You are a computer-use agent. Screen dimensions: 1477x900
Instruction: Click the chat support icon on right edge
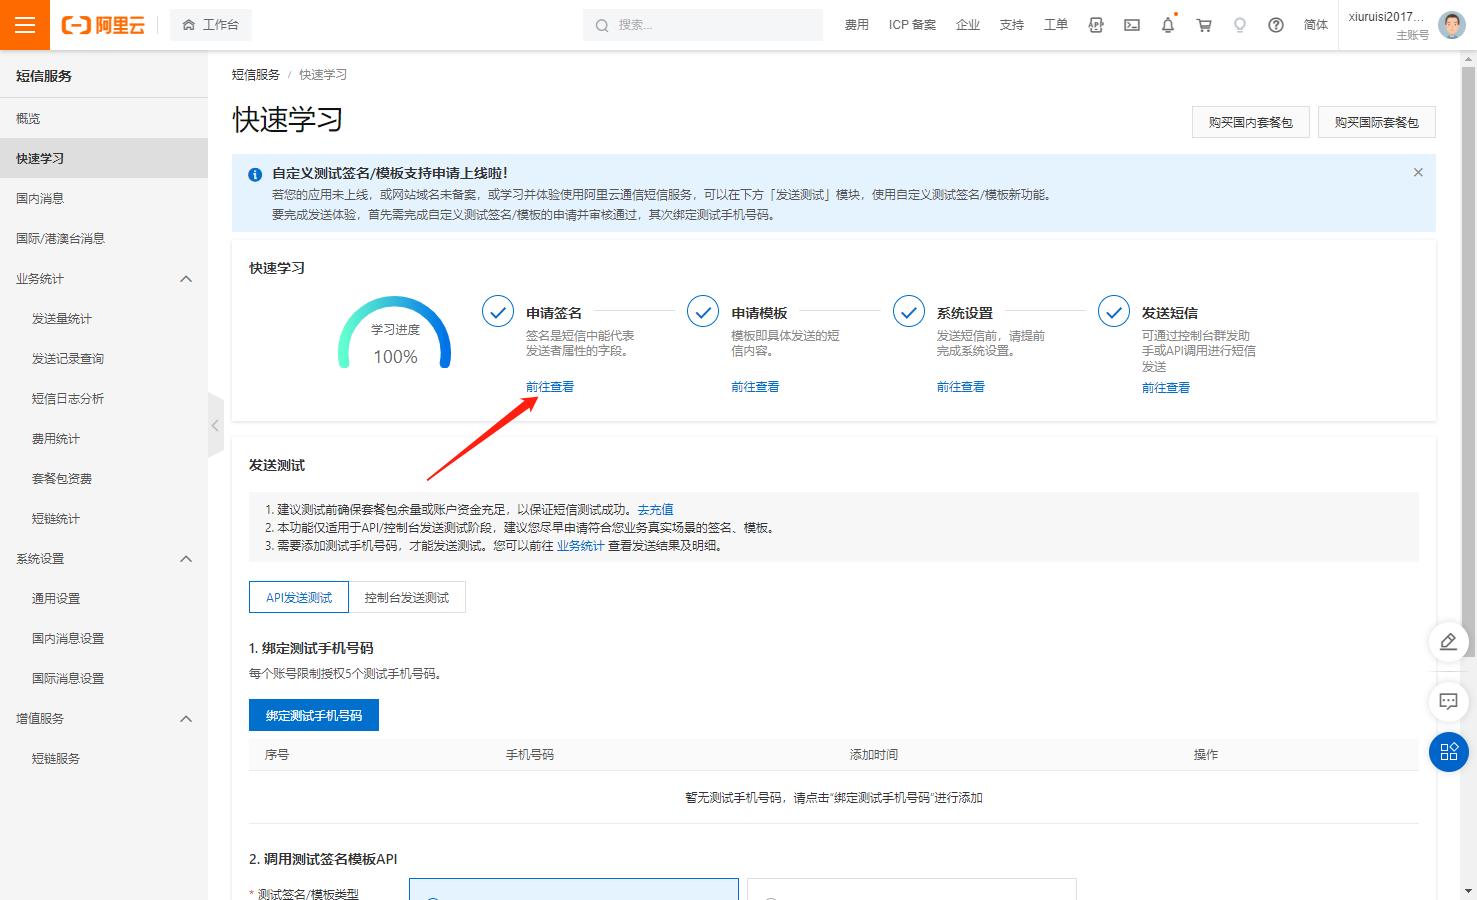1448,702
